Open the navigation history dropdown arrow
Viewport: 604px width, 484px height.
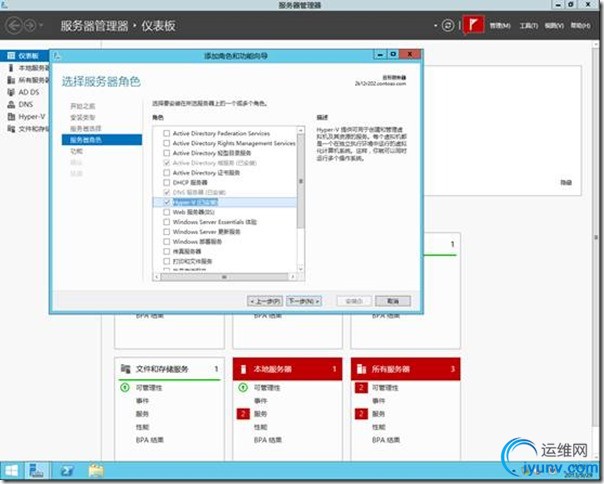point(41,26)
